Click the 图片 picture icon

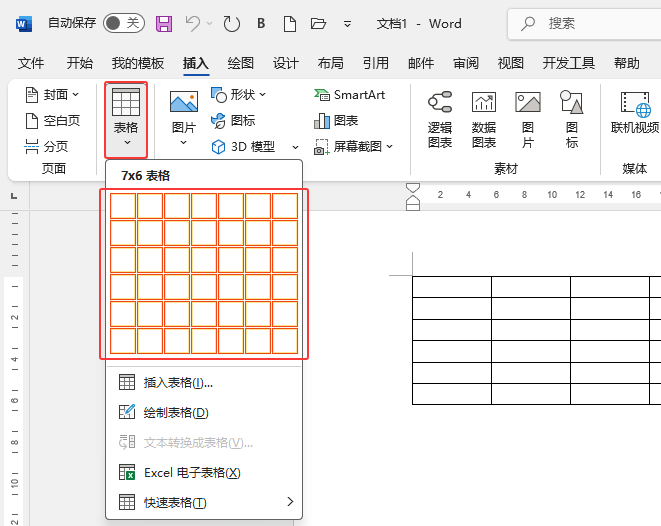[x=184, y=102]
